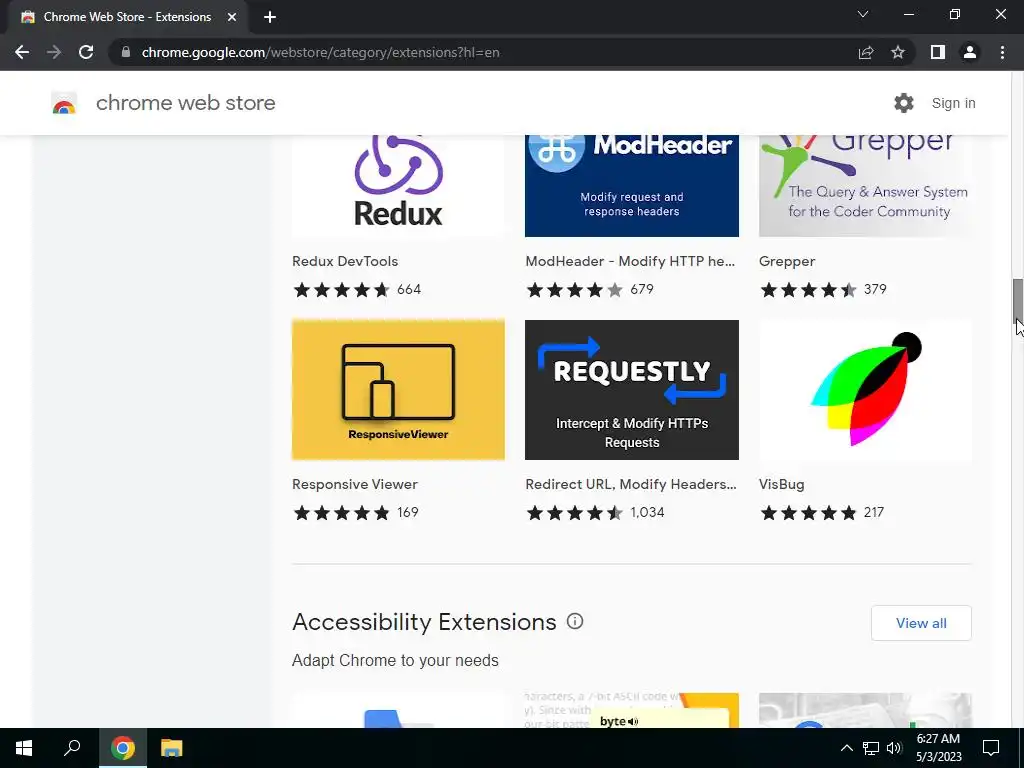
Task: Close the Chrome Web Store tab
Action: pos(232,17)
